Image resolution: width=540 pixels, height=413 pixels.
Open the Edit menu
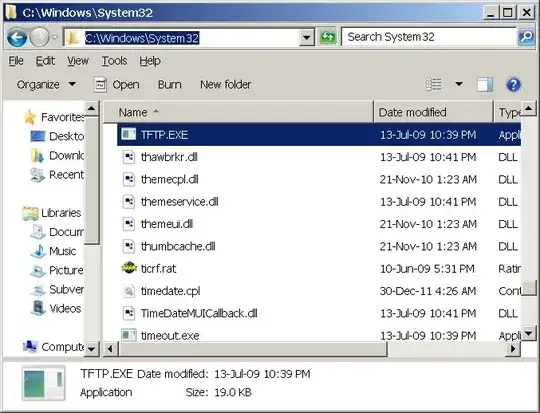click(x=45, y=61)
